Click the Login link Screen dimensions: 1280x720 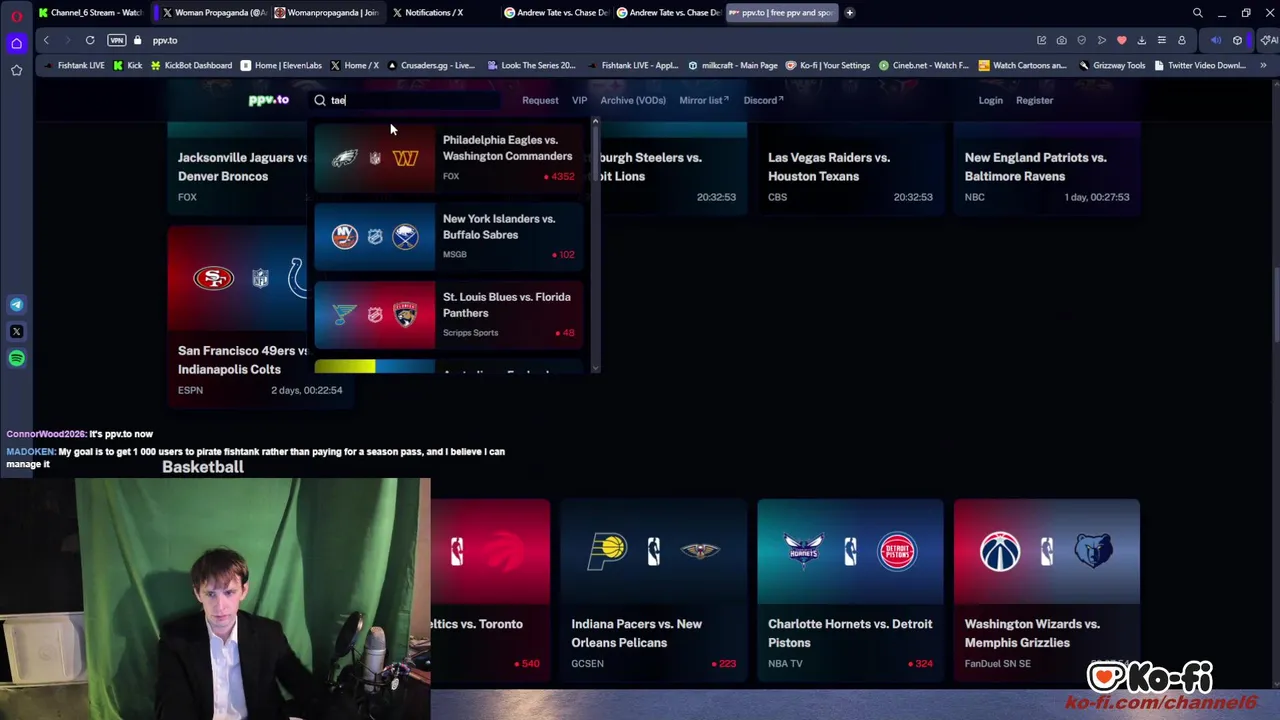990,100
